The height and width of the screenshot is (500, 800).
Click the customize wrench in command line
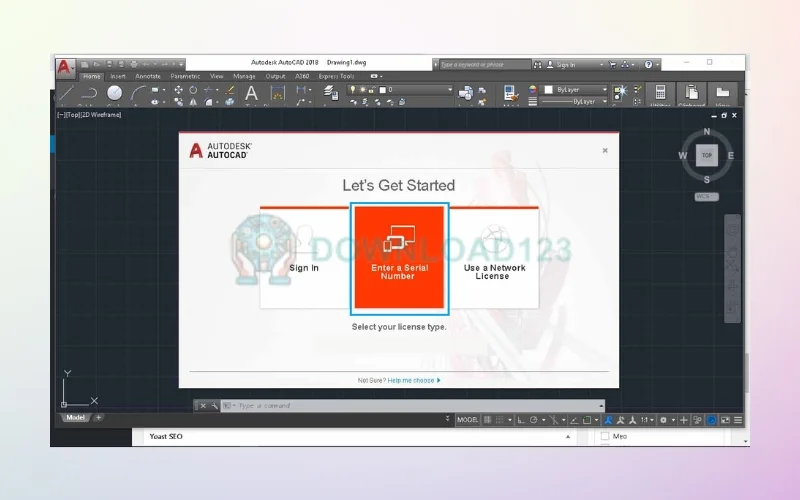click(213, 406)
